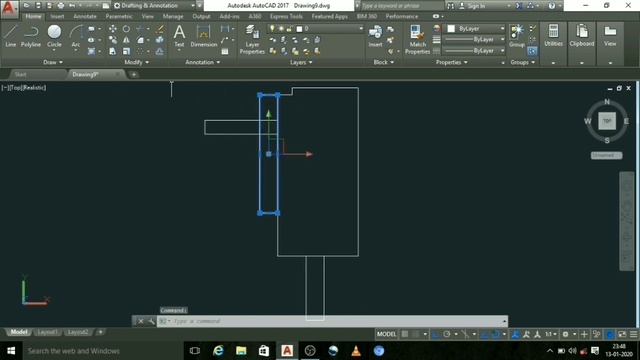The width and height of the screenshot is (640, 360).
Task: Toggle isolate objects in status bar
Action: 596,334
